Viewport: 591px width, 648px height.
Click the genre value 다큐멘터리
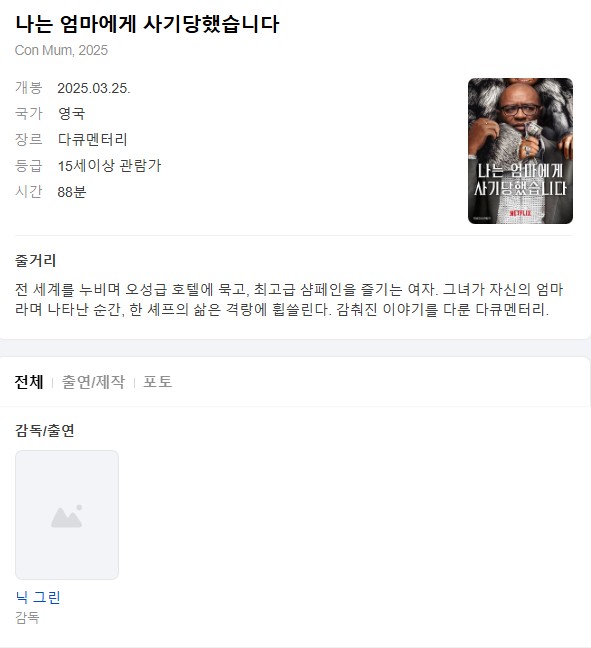coord(92,139)
